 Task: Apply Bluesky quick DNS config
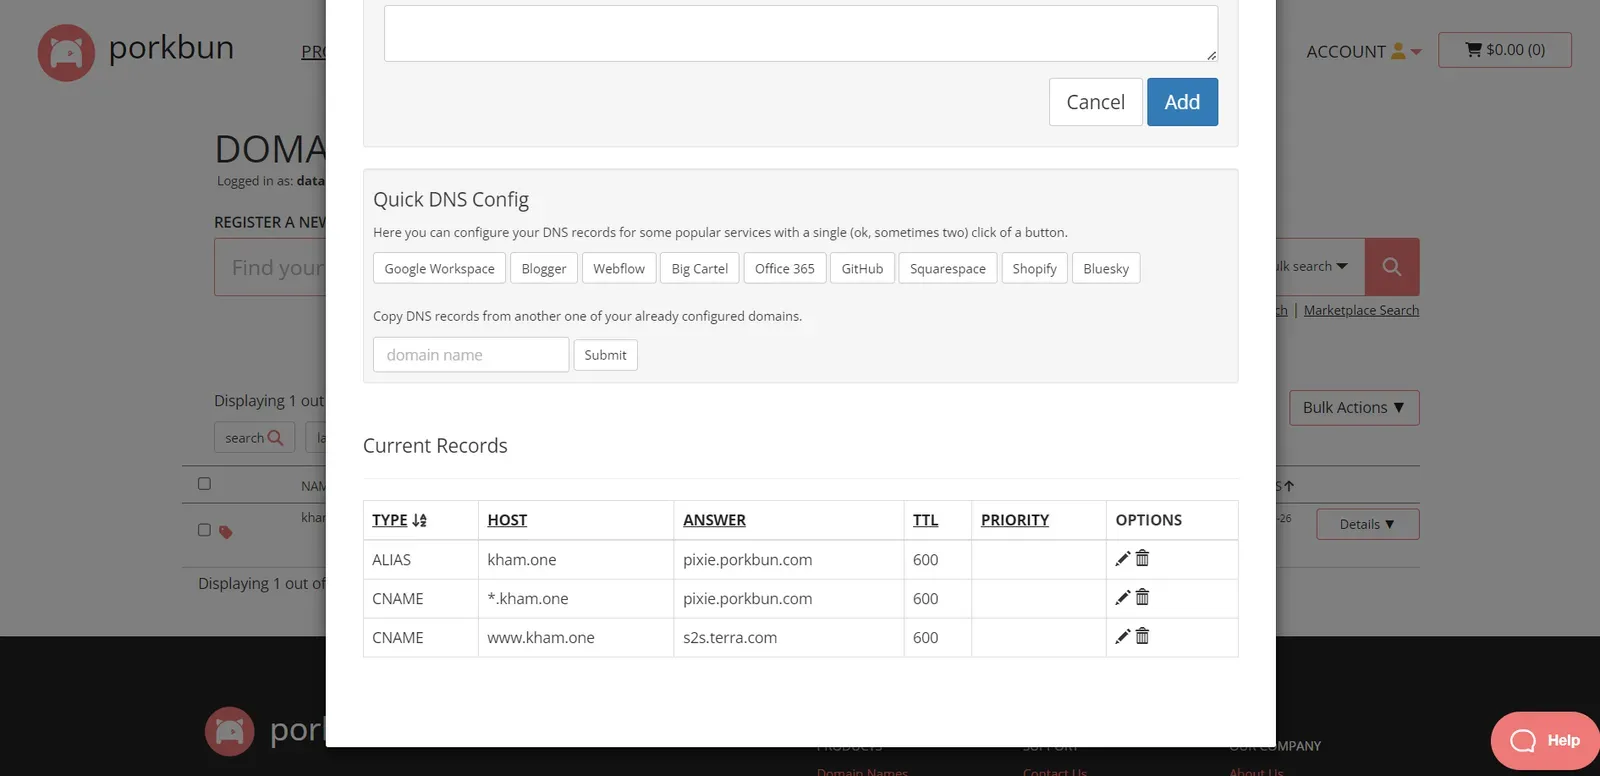coord(1106,268)
